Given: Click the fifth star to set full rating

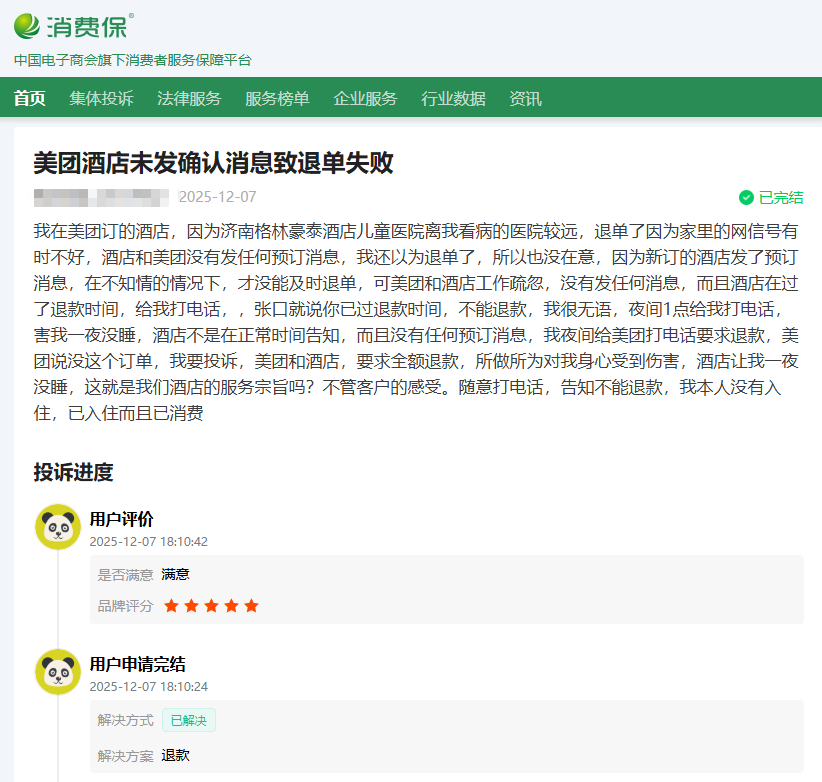Looking at the screenshot, I should (250, 605).
